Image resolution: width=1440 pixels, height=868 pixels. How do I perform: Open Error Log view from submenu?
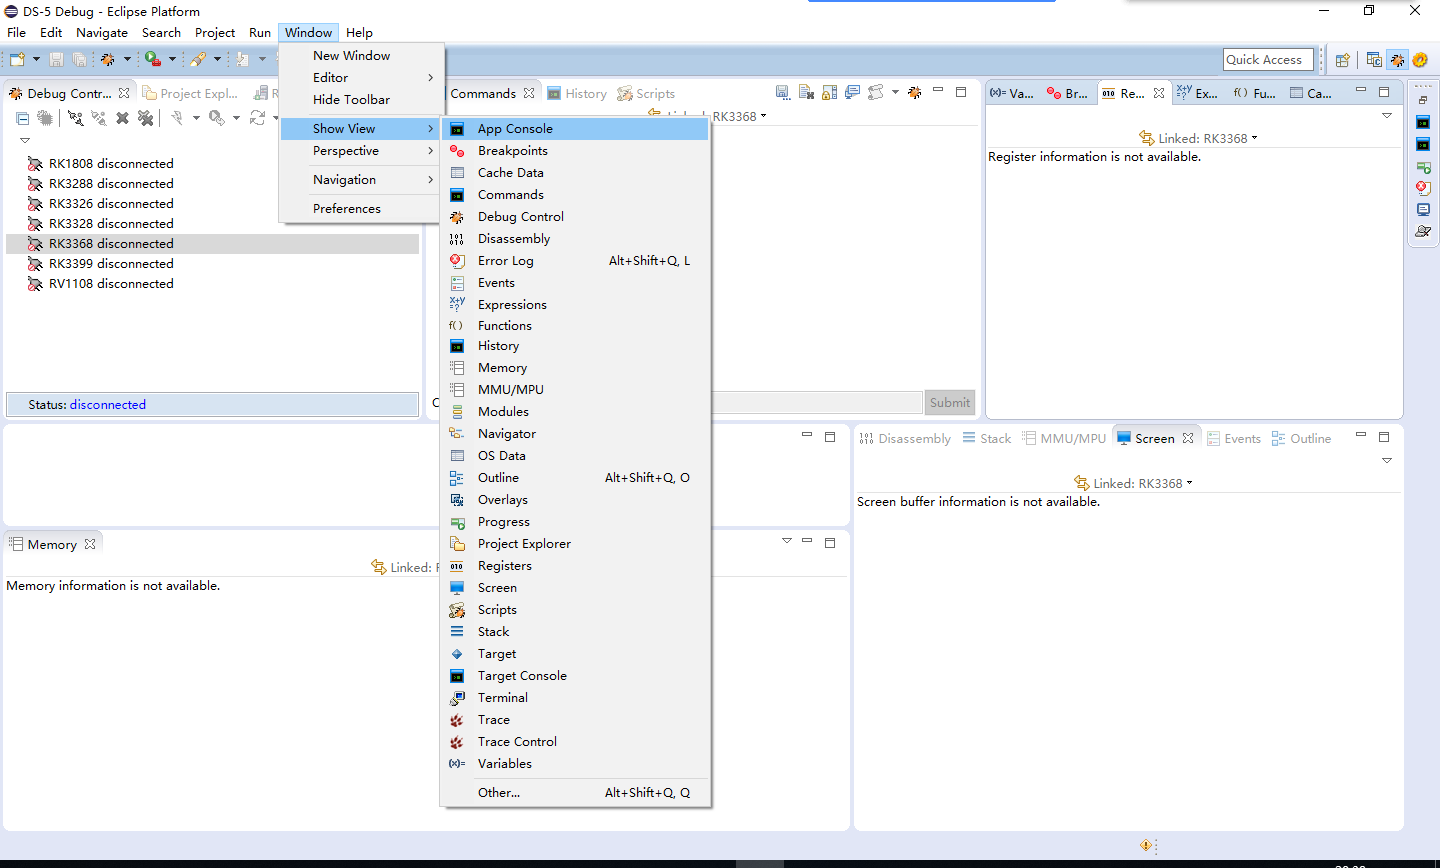click(x=575, y=261)
